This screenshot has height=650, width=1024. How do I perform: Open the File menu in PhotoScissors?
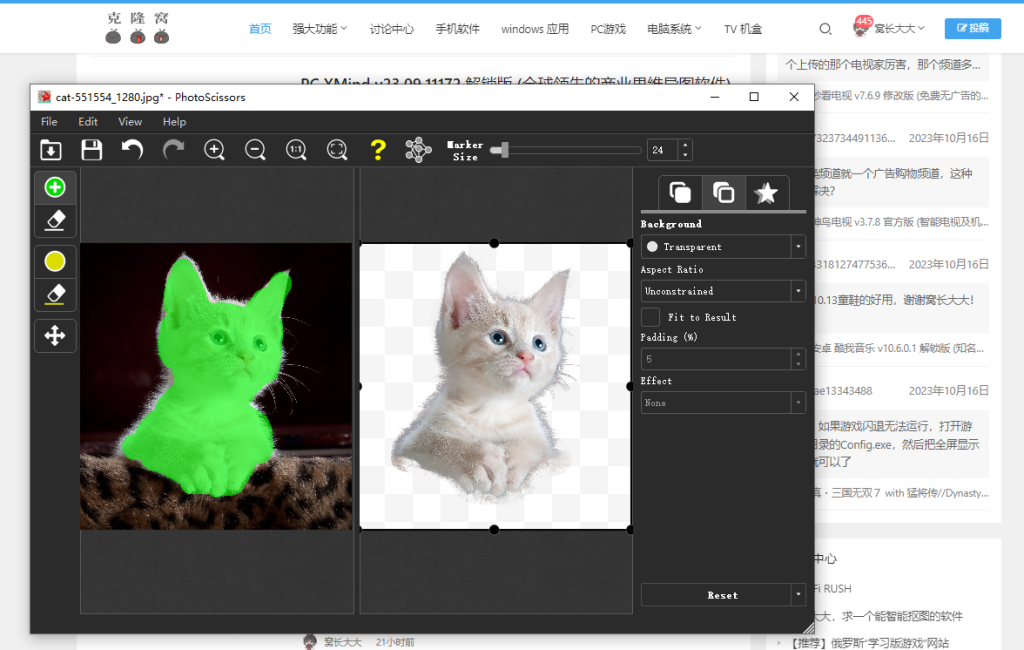[x=49, y=122]
